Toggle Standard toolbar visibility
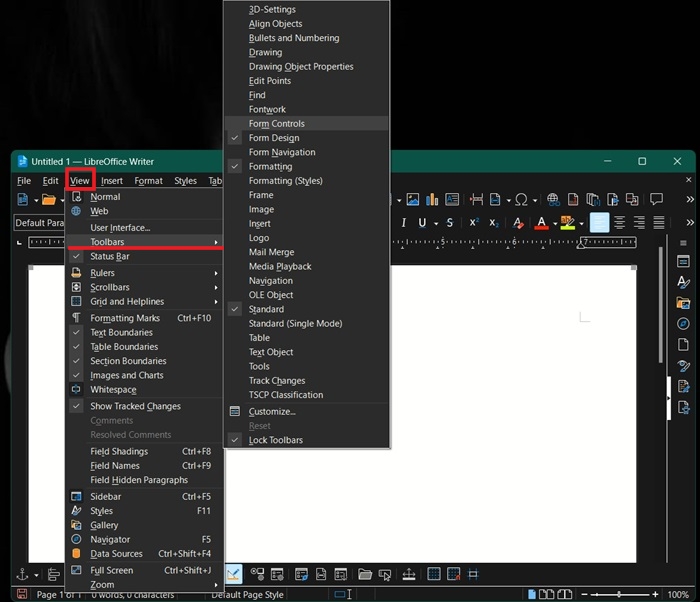The height and width of the screenshot is (602, 700). click(306, 309)
